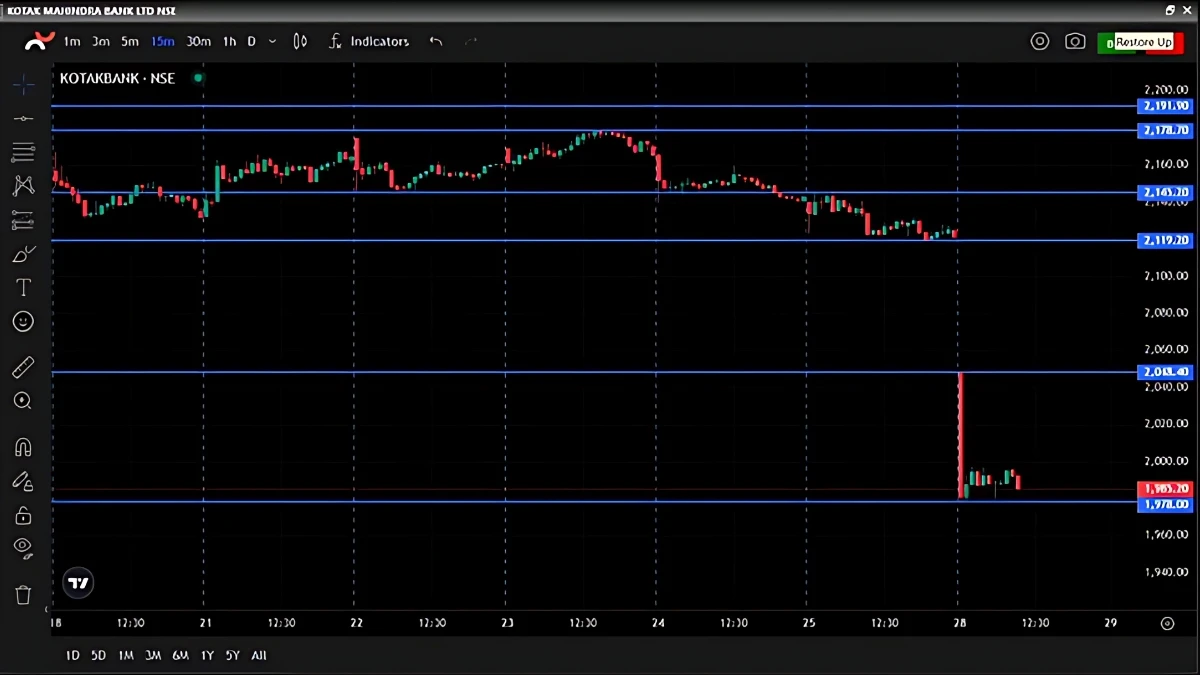The width and height of the screenshot is (1200, 675).
Task: Select the patterns drawing tool
Action: coord(23,185)
